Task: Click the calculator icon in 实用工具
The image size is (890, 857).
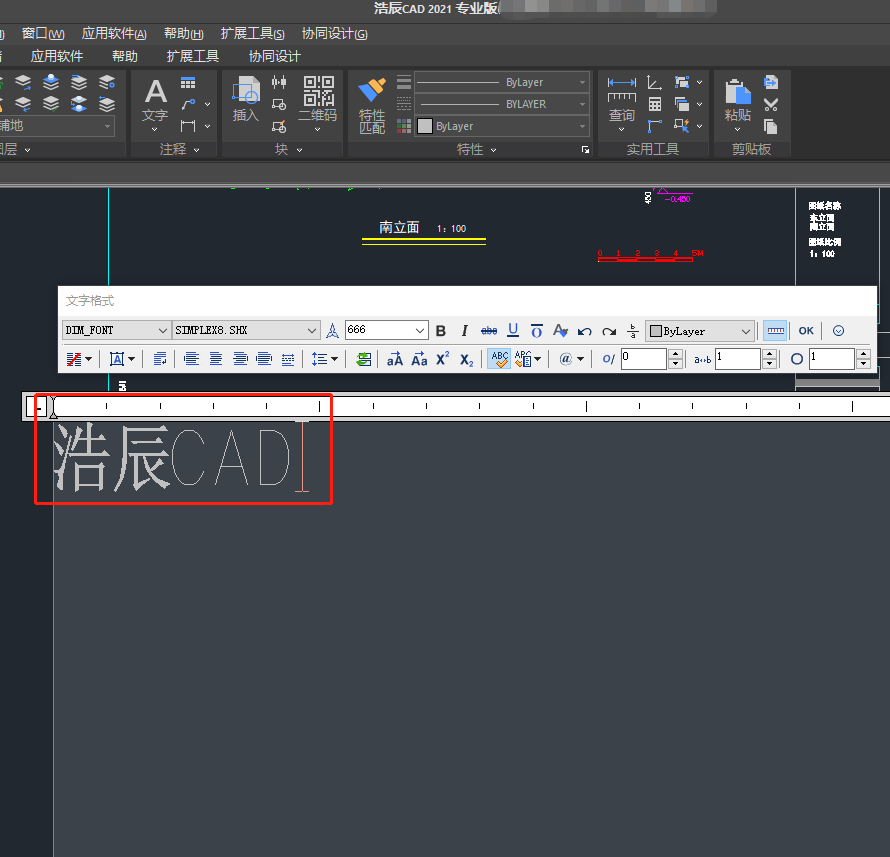Action: (654, 104)
